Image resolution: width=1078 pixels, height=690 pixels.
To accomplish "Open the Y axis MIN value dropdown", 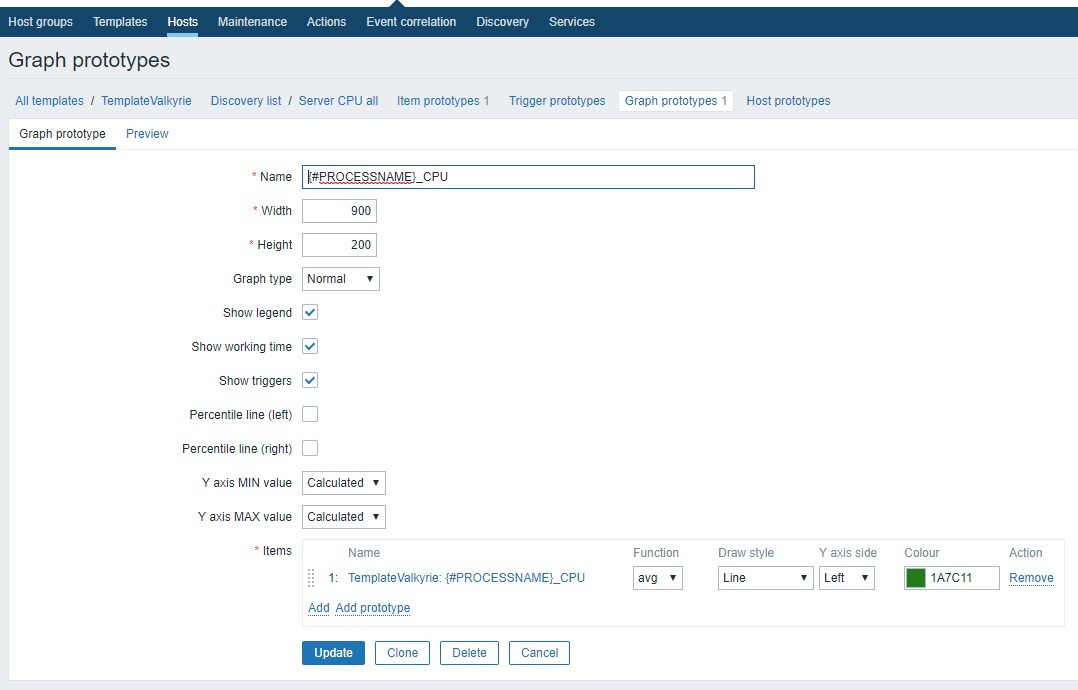I will point(343,482).
